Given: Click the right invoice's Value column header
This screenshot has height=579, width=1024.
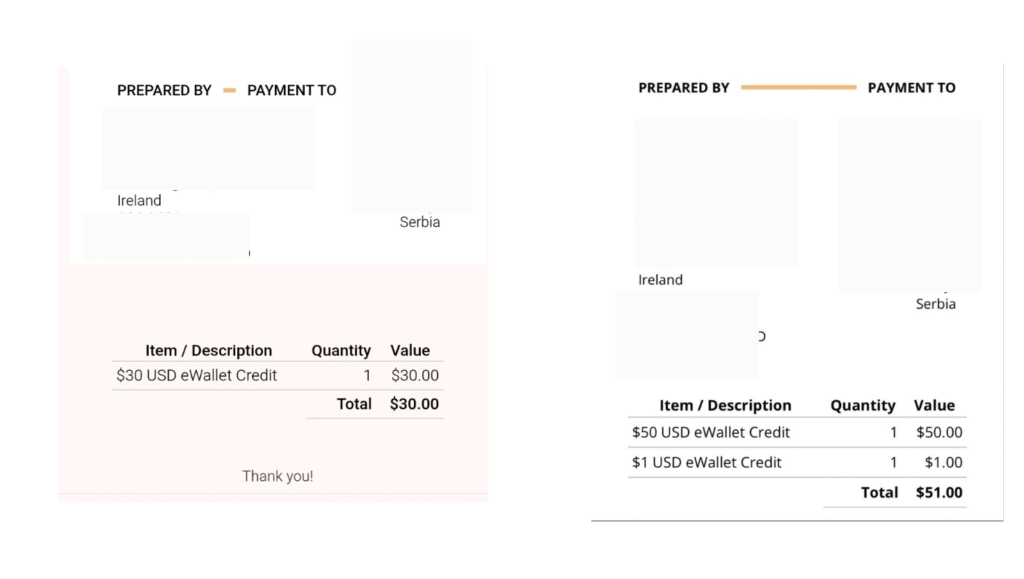Looking at the screenshot, I should pos(935,405).
